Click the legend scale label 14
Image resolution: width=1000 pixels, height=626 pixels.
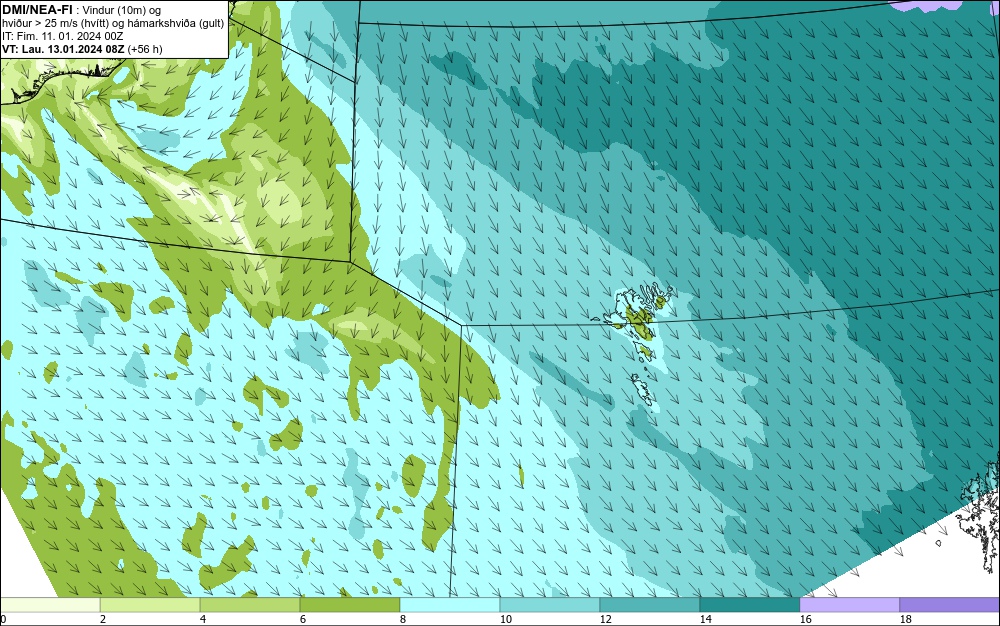point(705,619)
